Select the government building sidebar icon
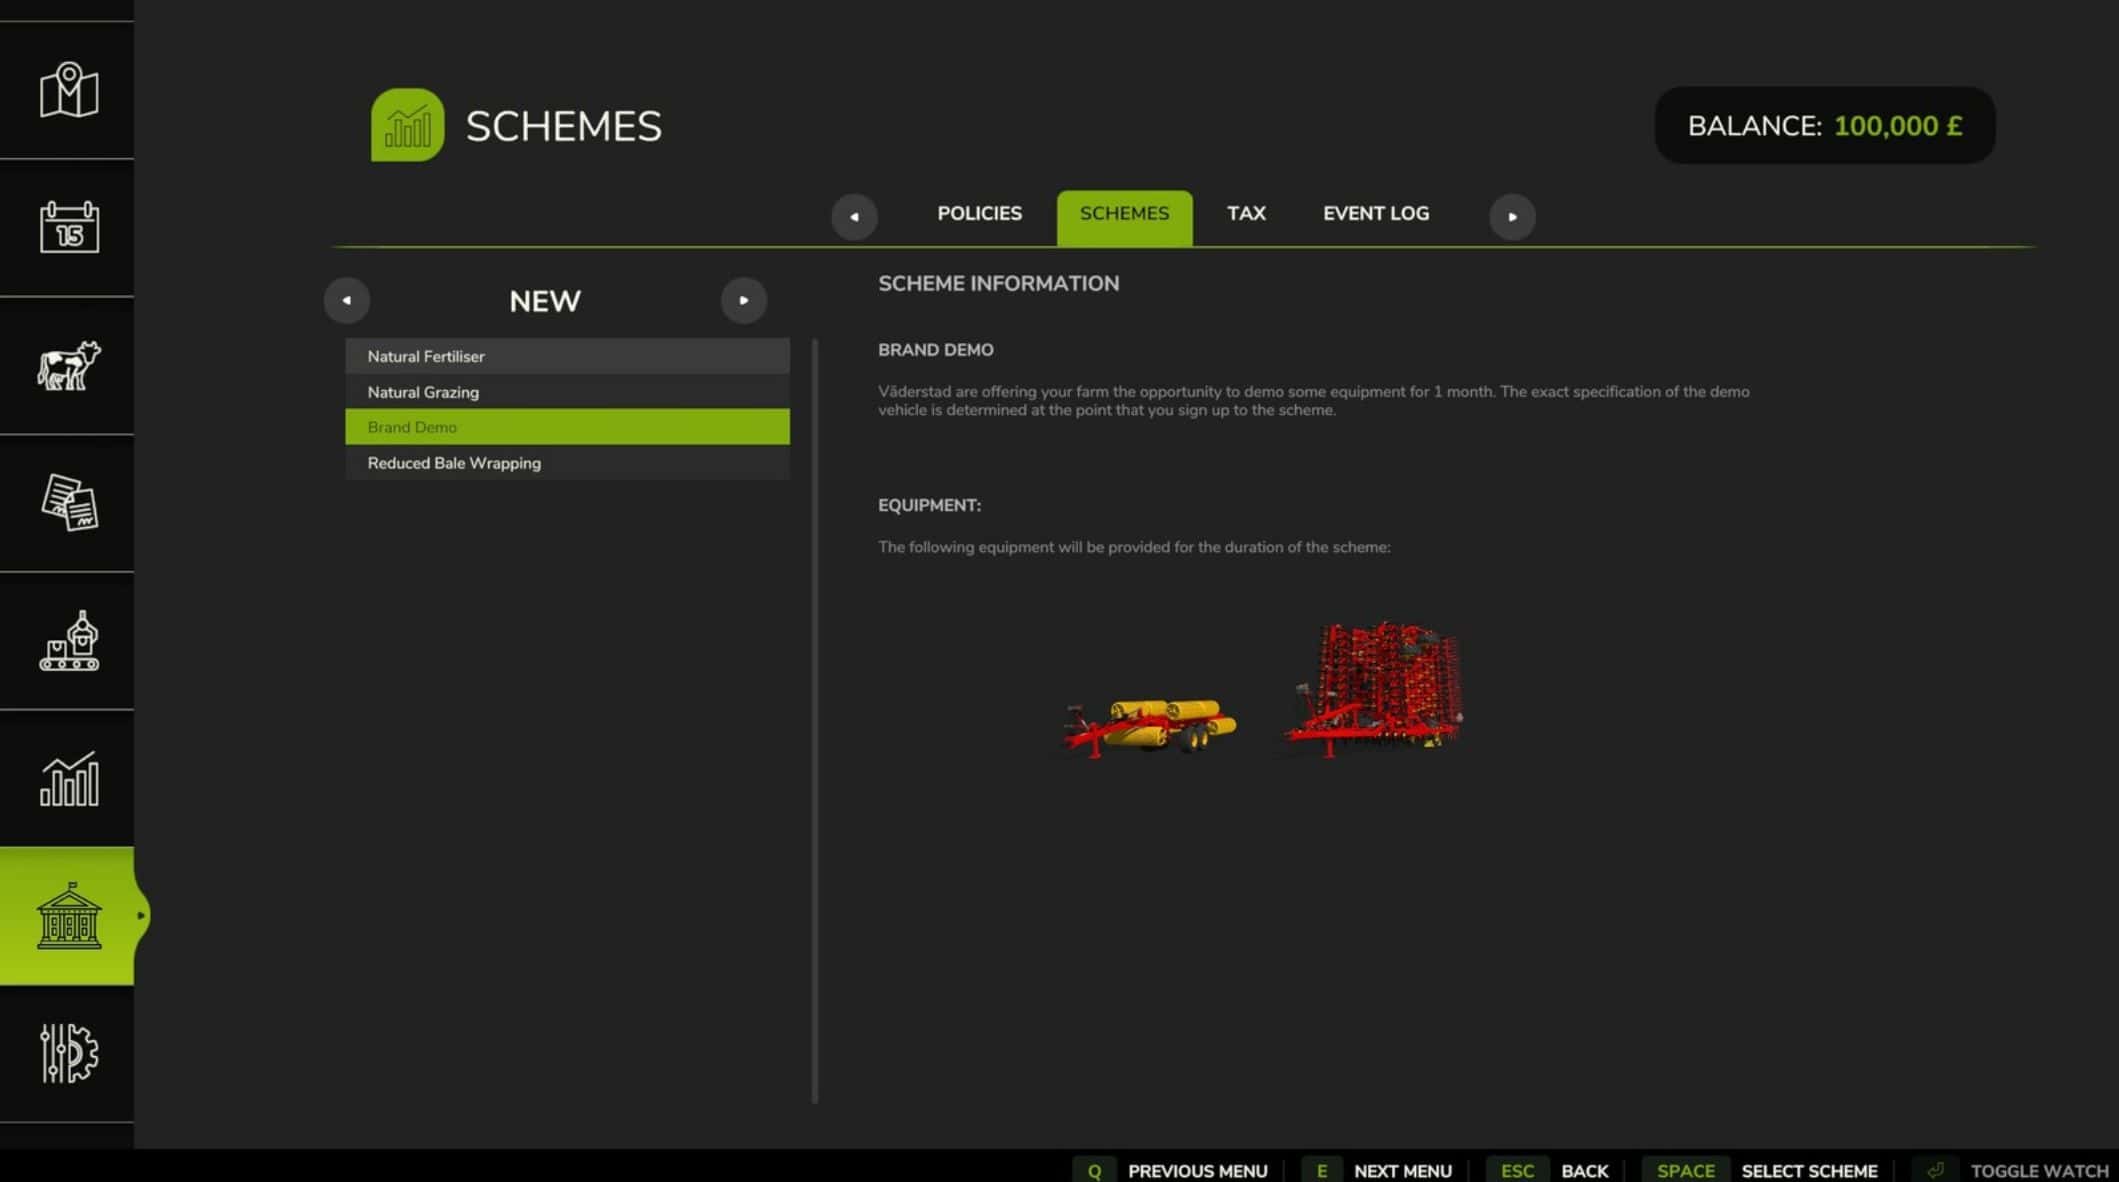This screenshot has width=2119, height=1182. (x=68, y=916)
